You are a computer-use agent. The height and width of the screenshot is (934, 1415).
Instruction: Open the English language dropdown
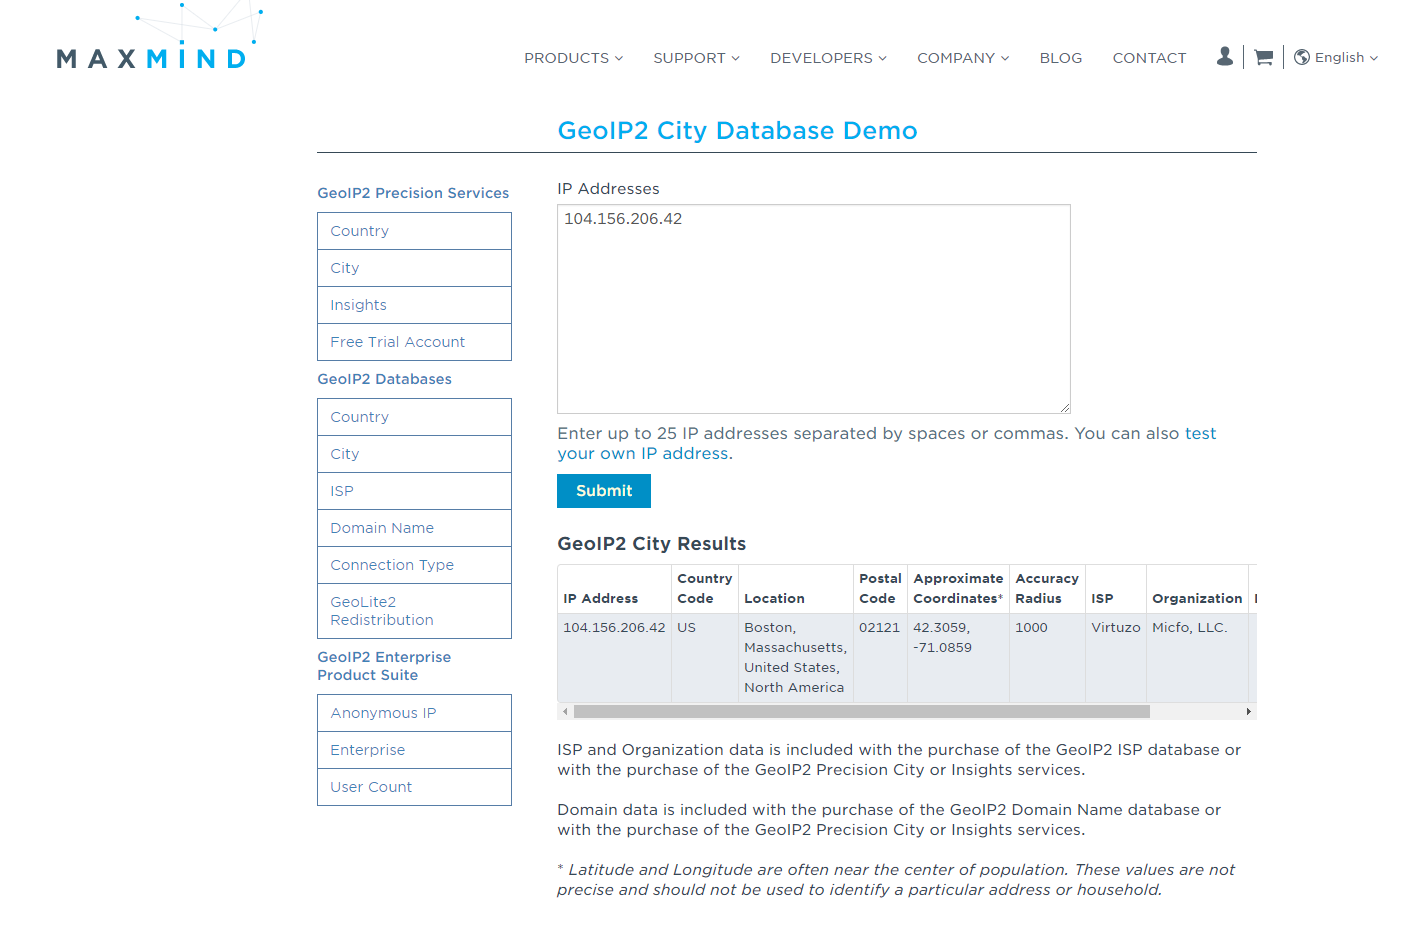coord(1346,57)
